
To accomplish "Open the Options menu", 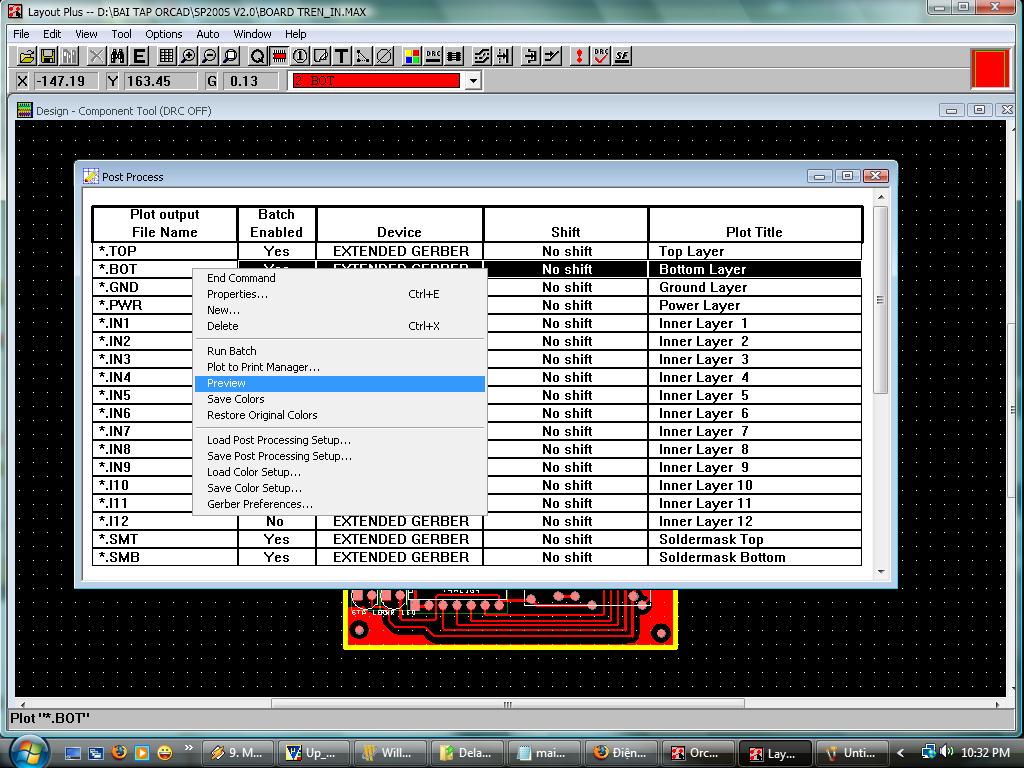I will (163, 34).
